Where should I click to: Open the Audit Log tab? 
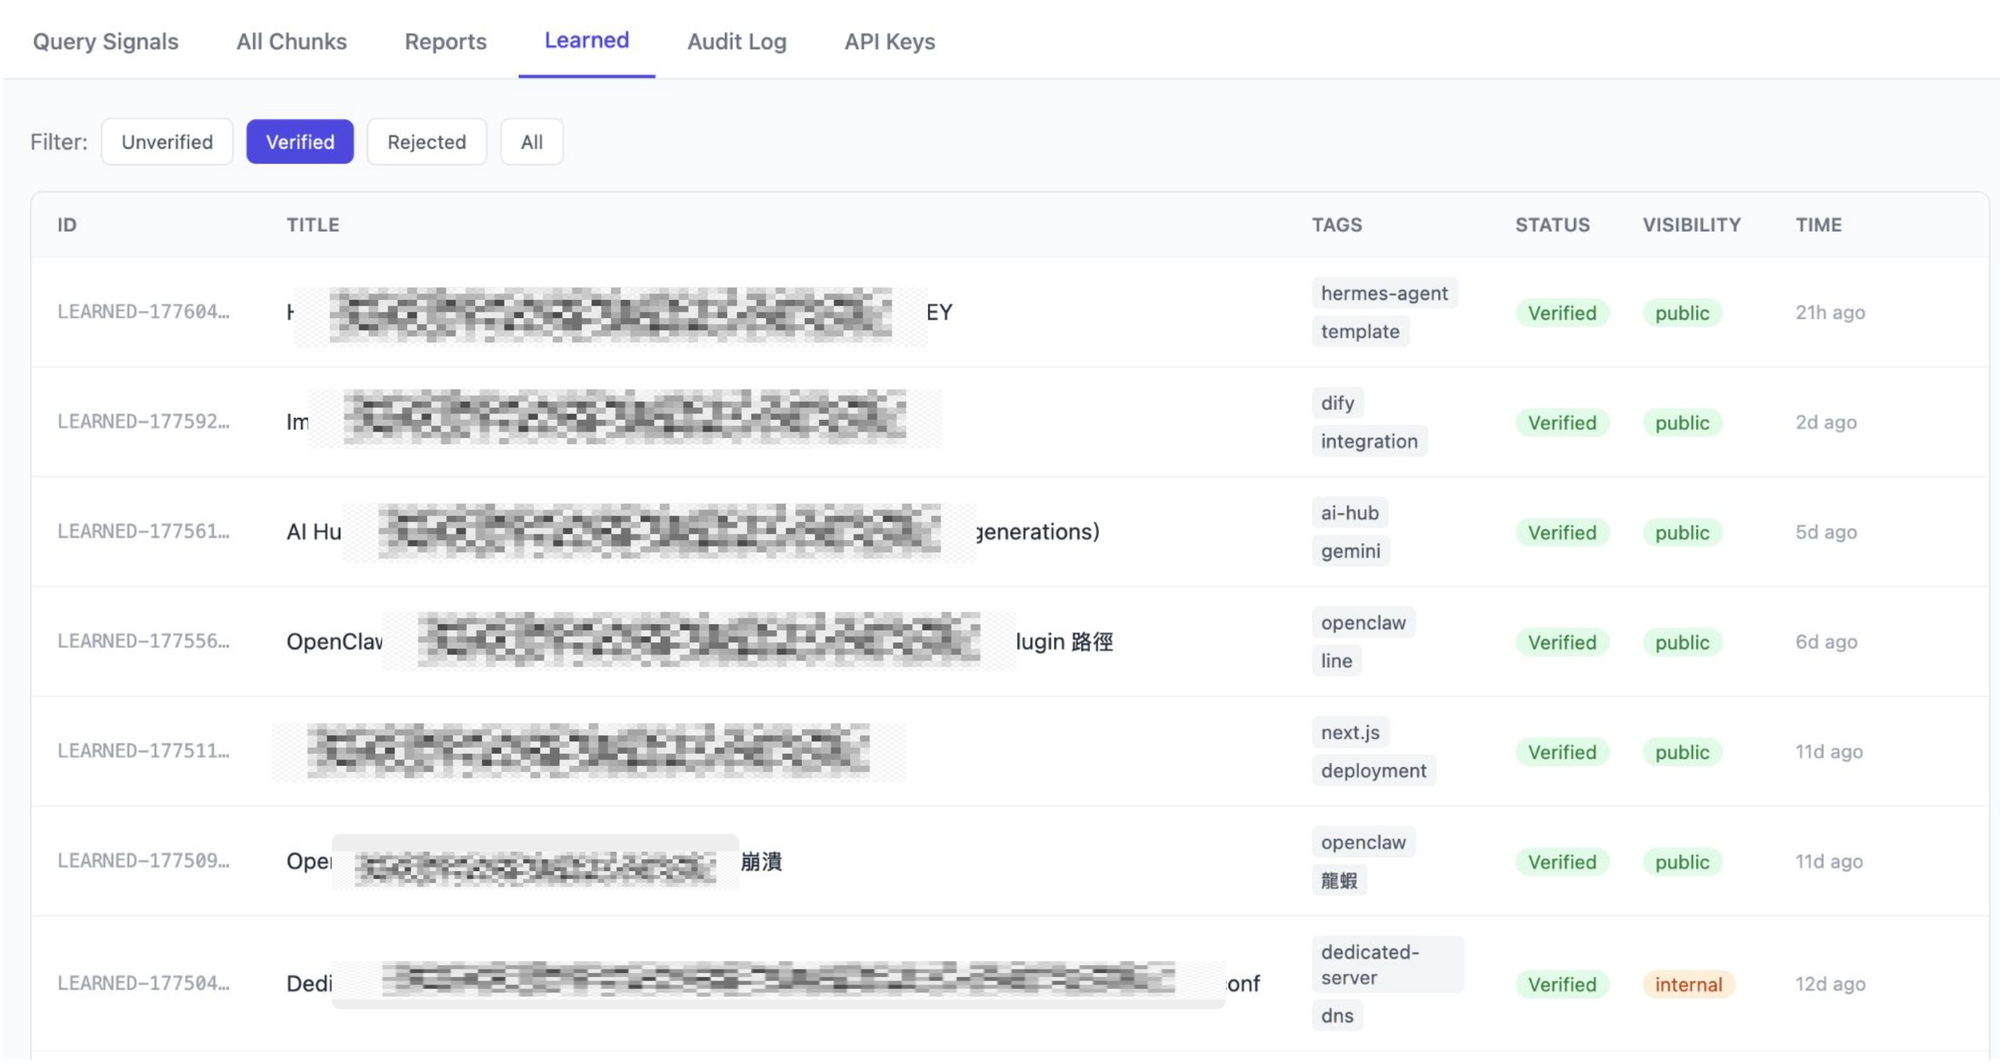coord(736,41)
